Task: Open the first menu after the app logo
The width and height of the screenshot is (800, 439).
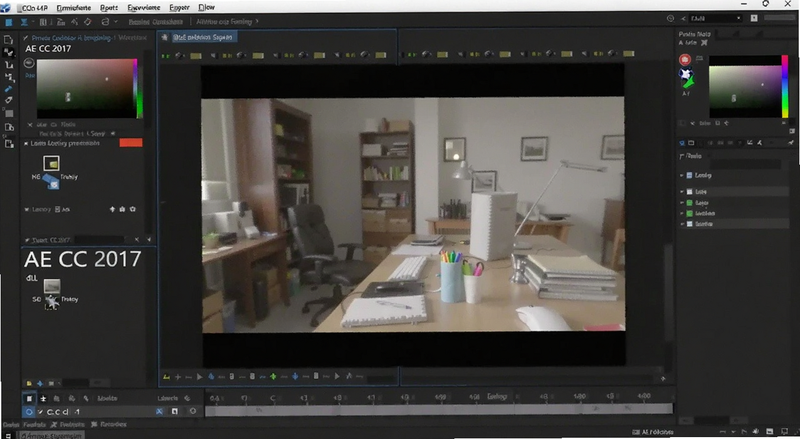Action: (x=32, y=8)
